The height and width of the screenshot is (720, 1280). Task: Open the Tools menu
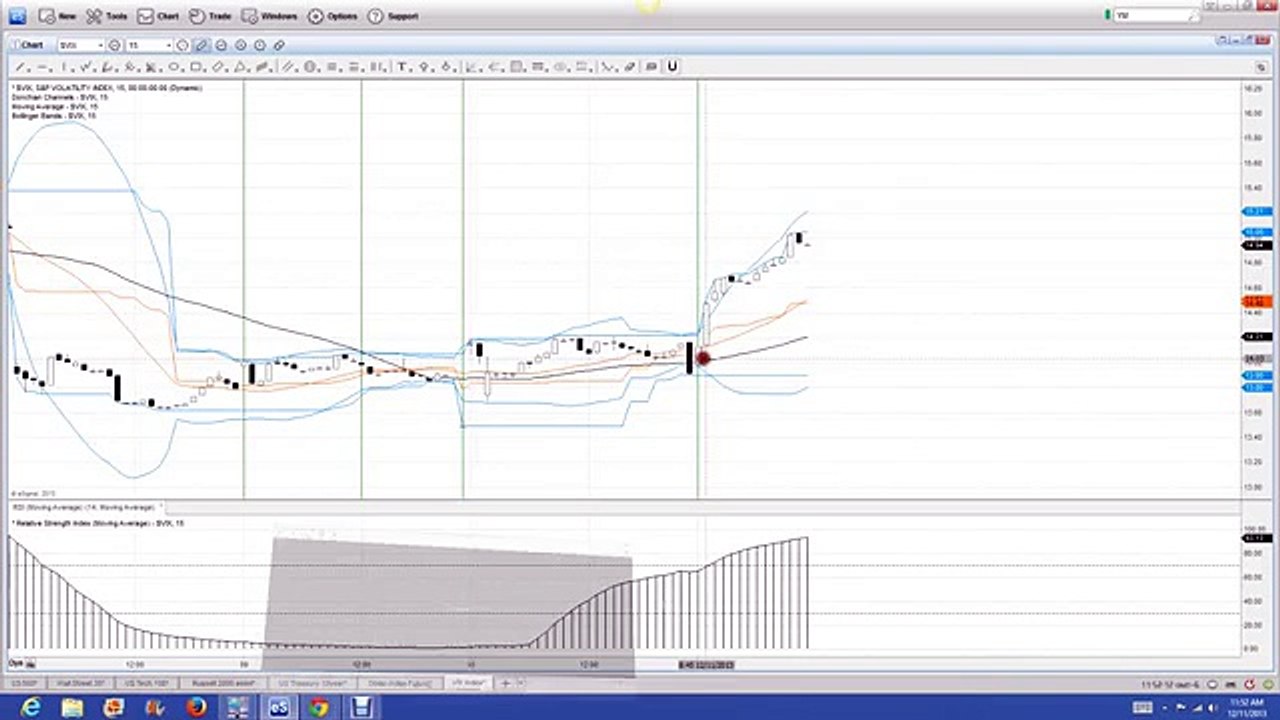click(x=106, y=16)
